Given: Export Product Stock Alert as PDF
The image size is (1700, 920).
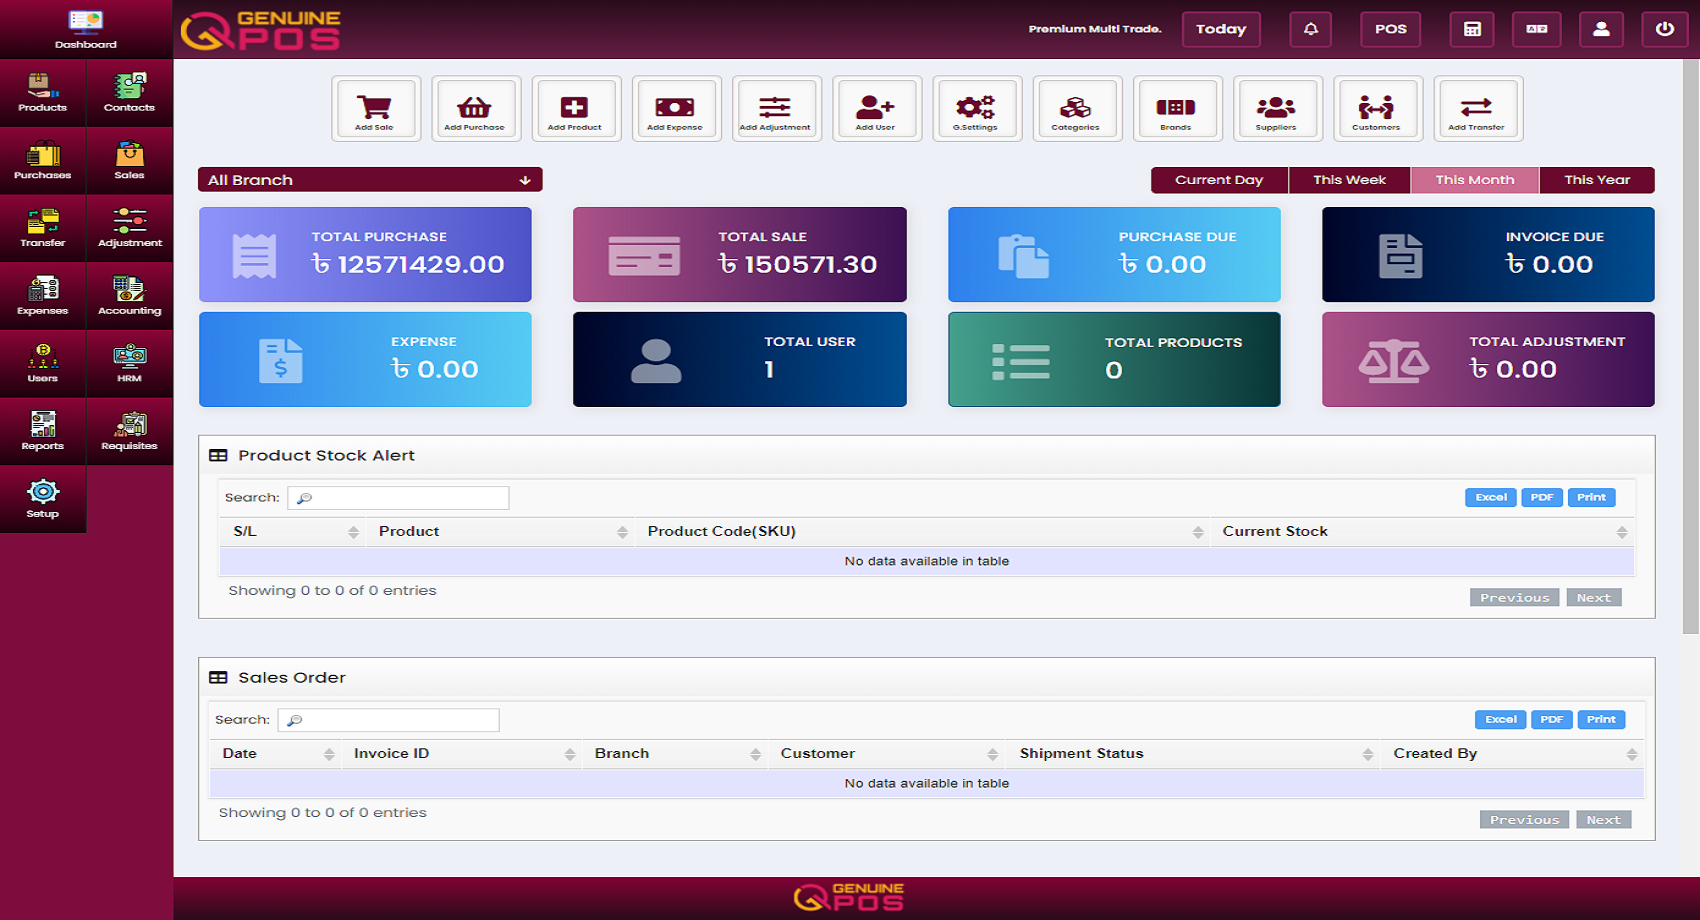Looking at the screenshot, I should click(1542, 498).
